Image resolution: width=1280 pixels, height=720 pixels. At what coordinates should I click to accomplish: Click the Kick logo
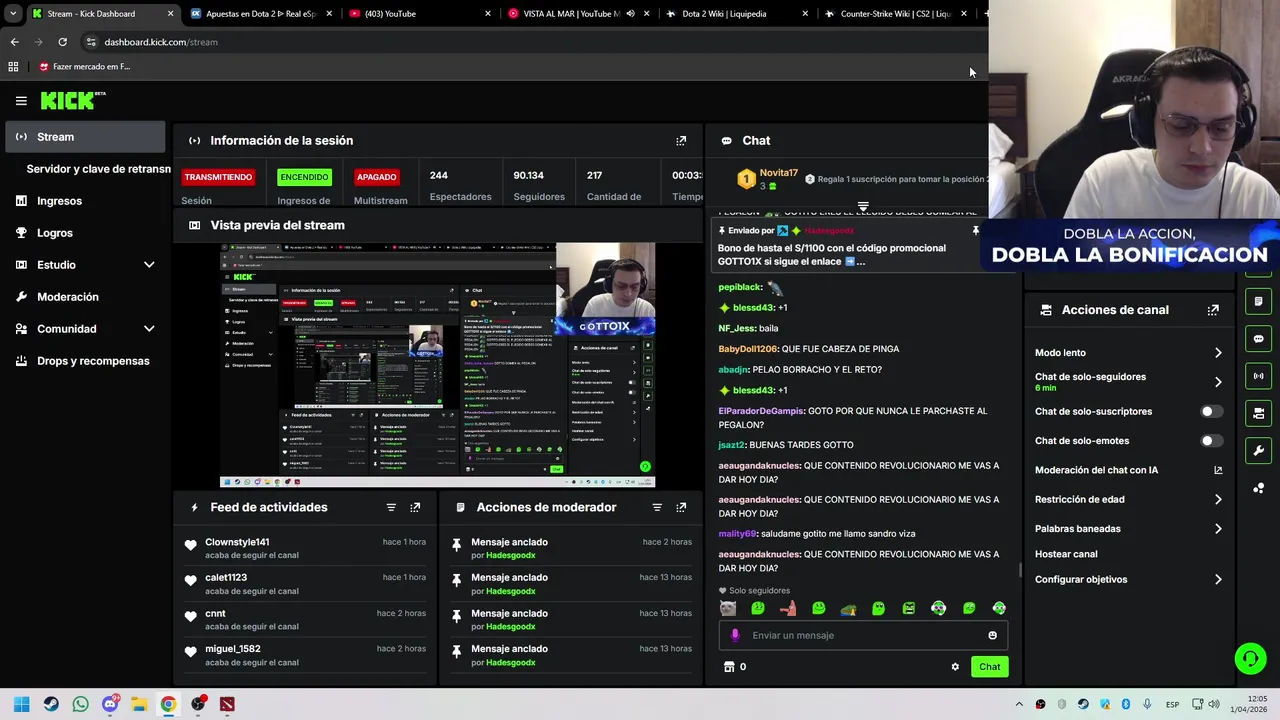point(72,100)
